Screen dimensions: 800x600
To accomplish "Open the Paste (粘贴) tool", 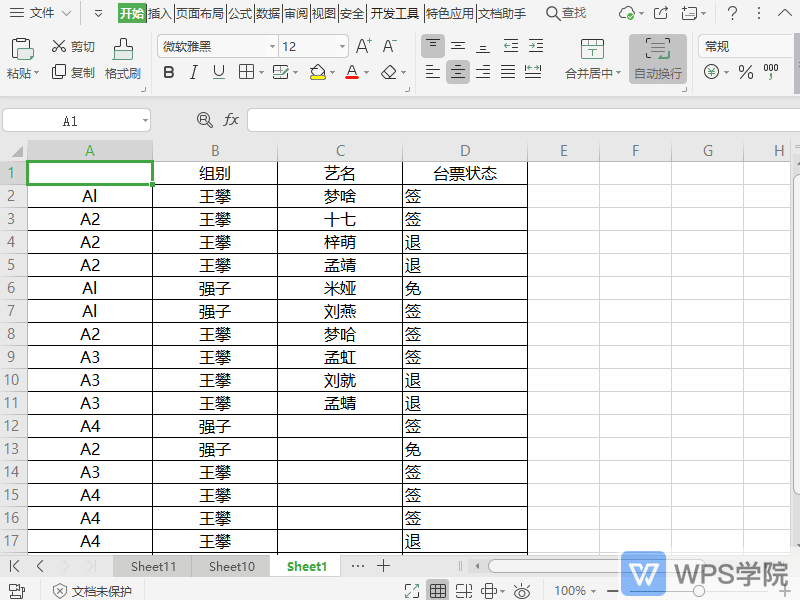I will pos(21,60).
